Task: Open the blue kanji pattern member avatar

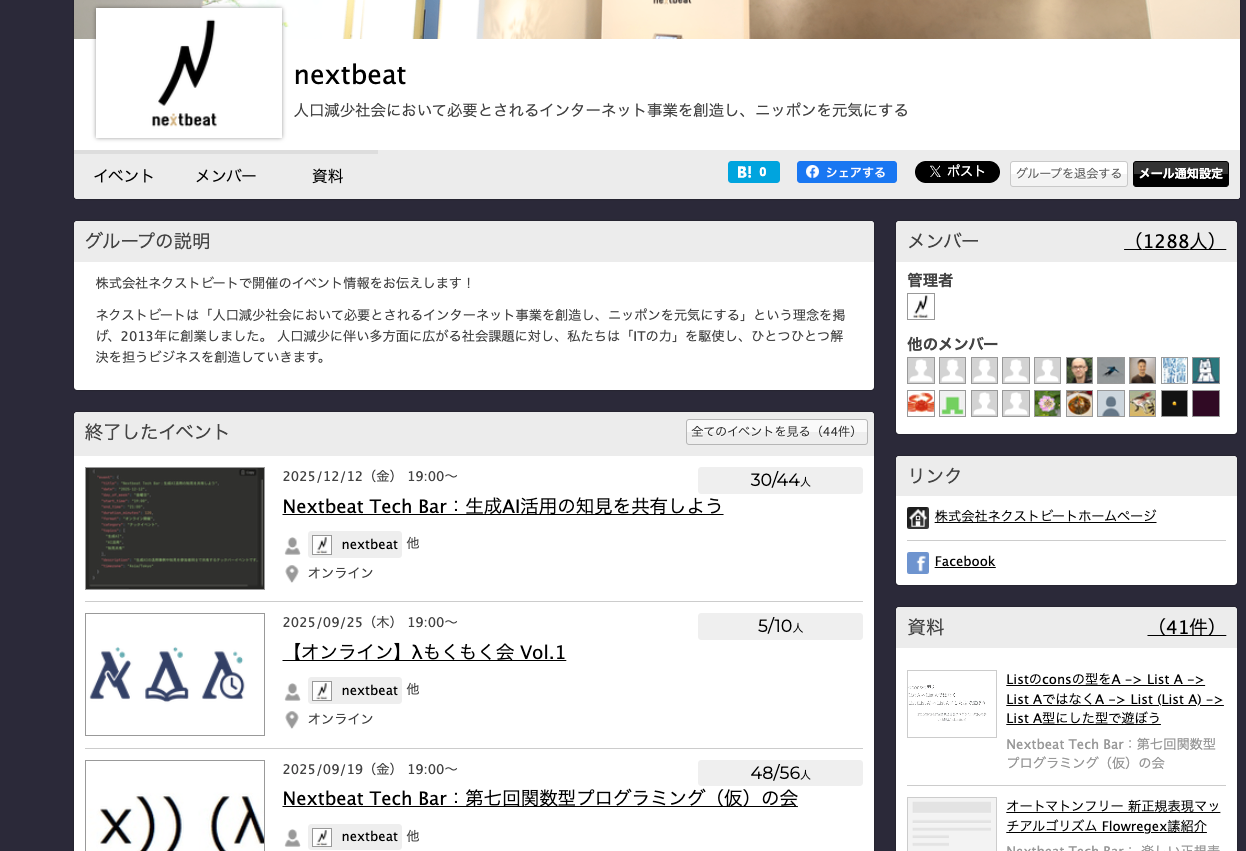Action: [x=1174, y=370]
